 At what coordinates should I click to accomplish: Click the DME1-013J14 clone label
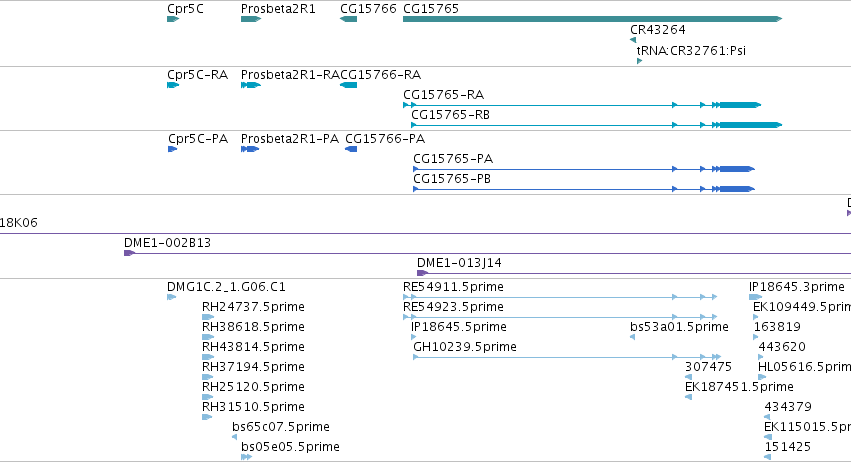coord(459,263)
